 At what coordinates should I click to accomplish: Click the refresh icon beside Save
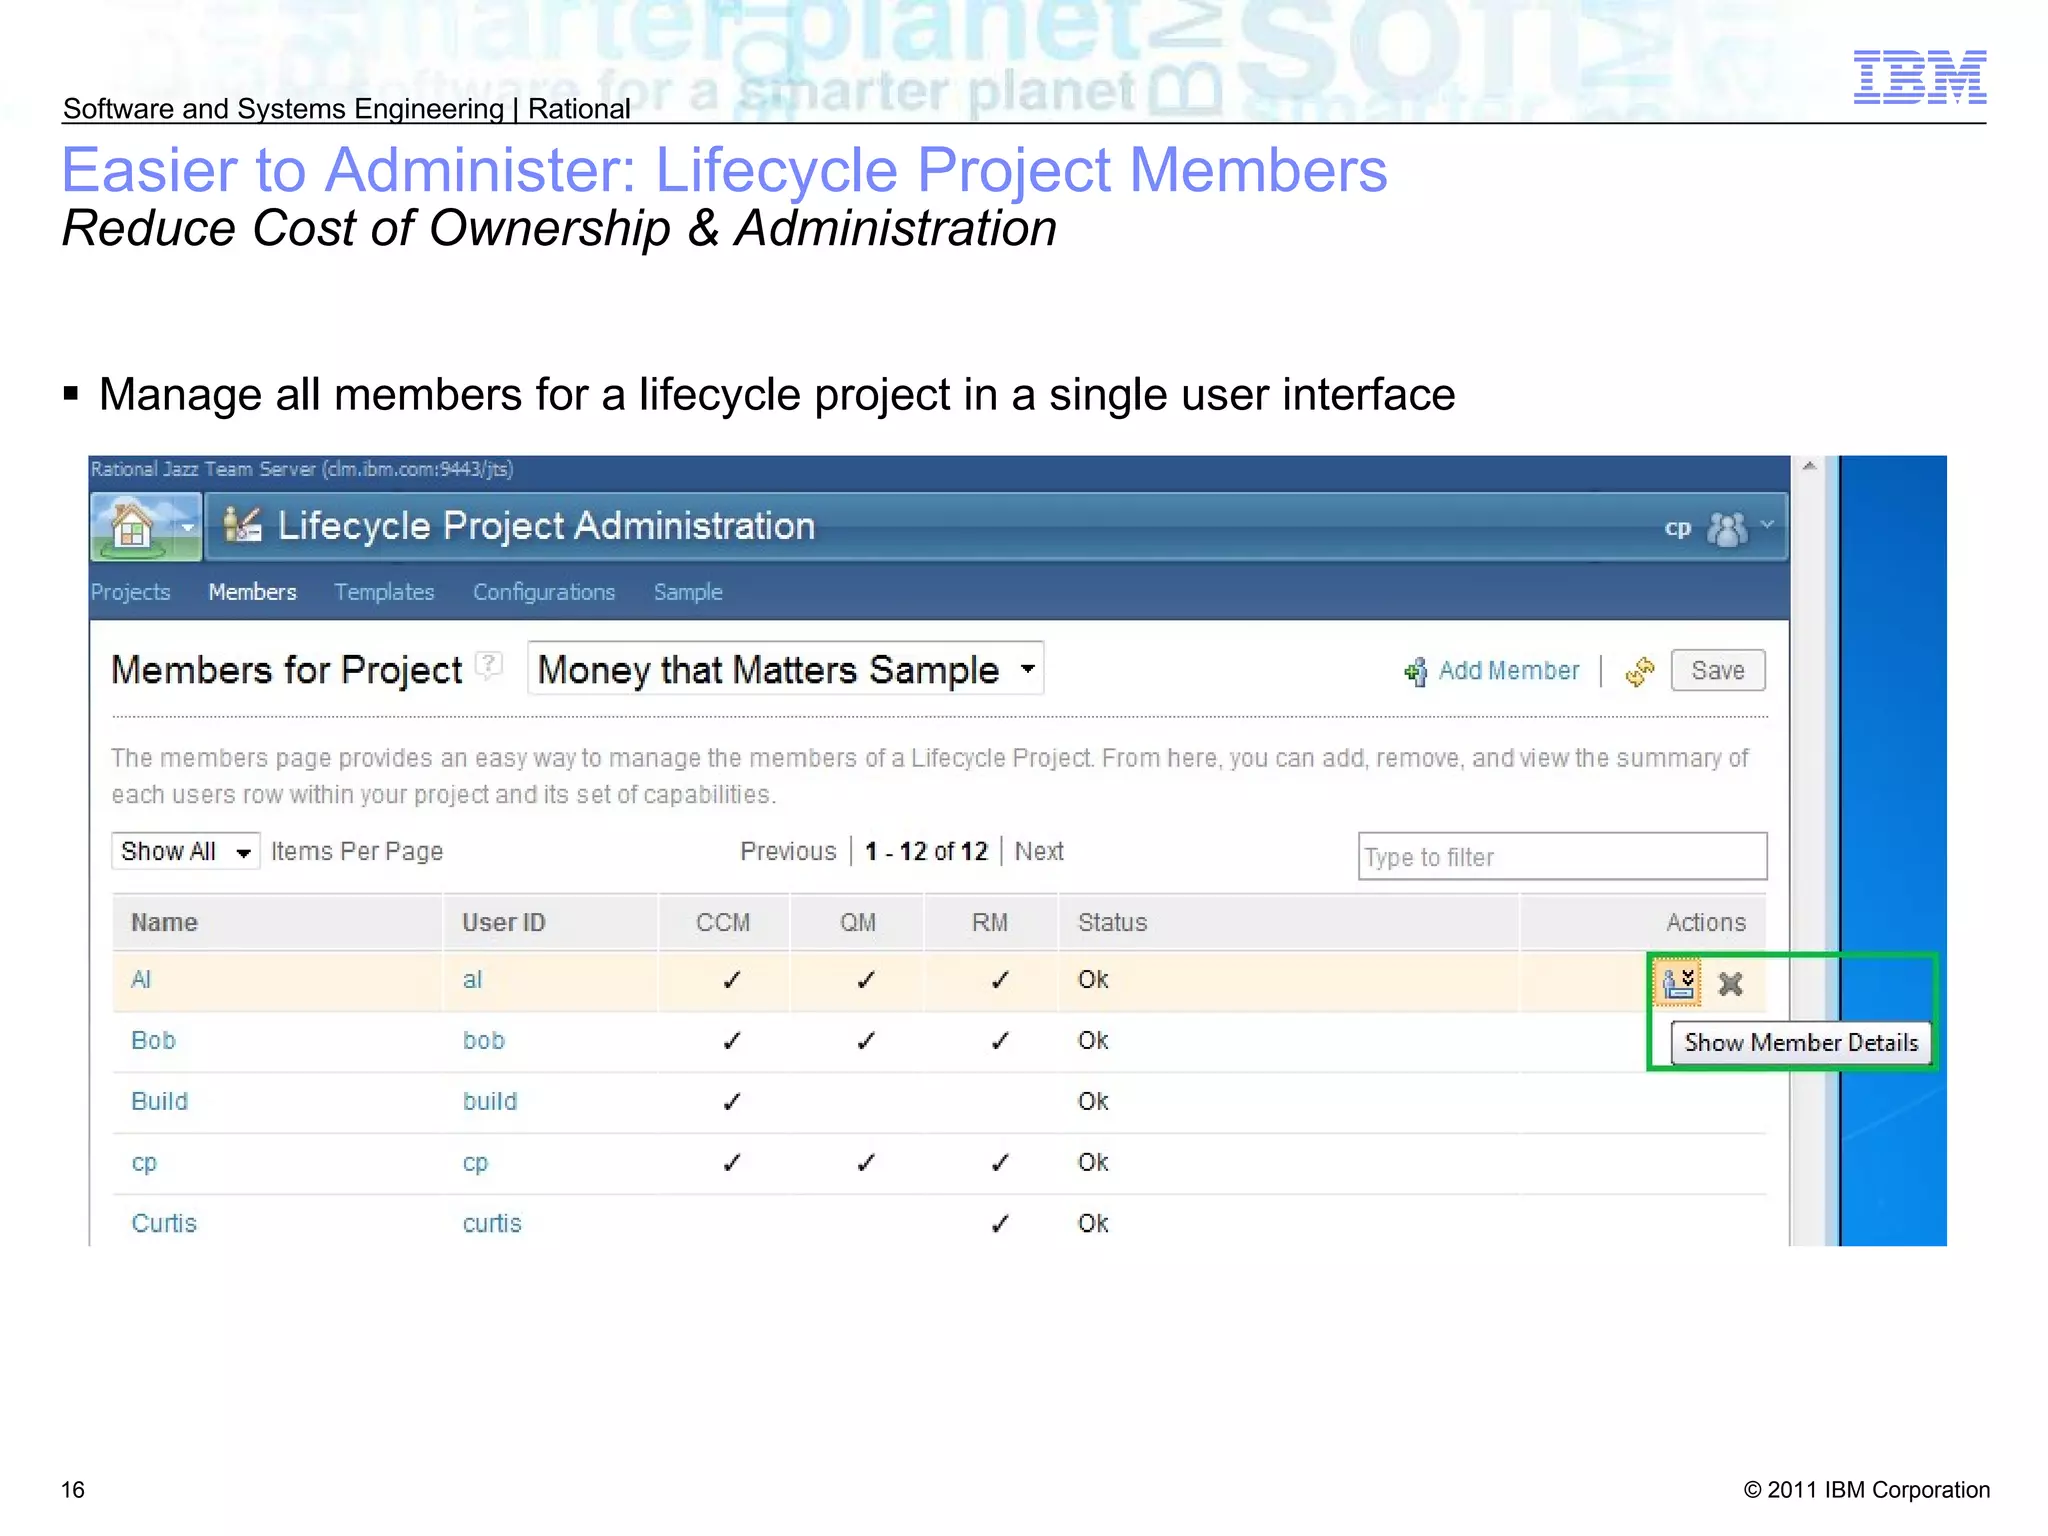tap(1640, 671)
